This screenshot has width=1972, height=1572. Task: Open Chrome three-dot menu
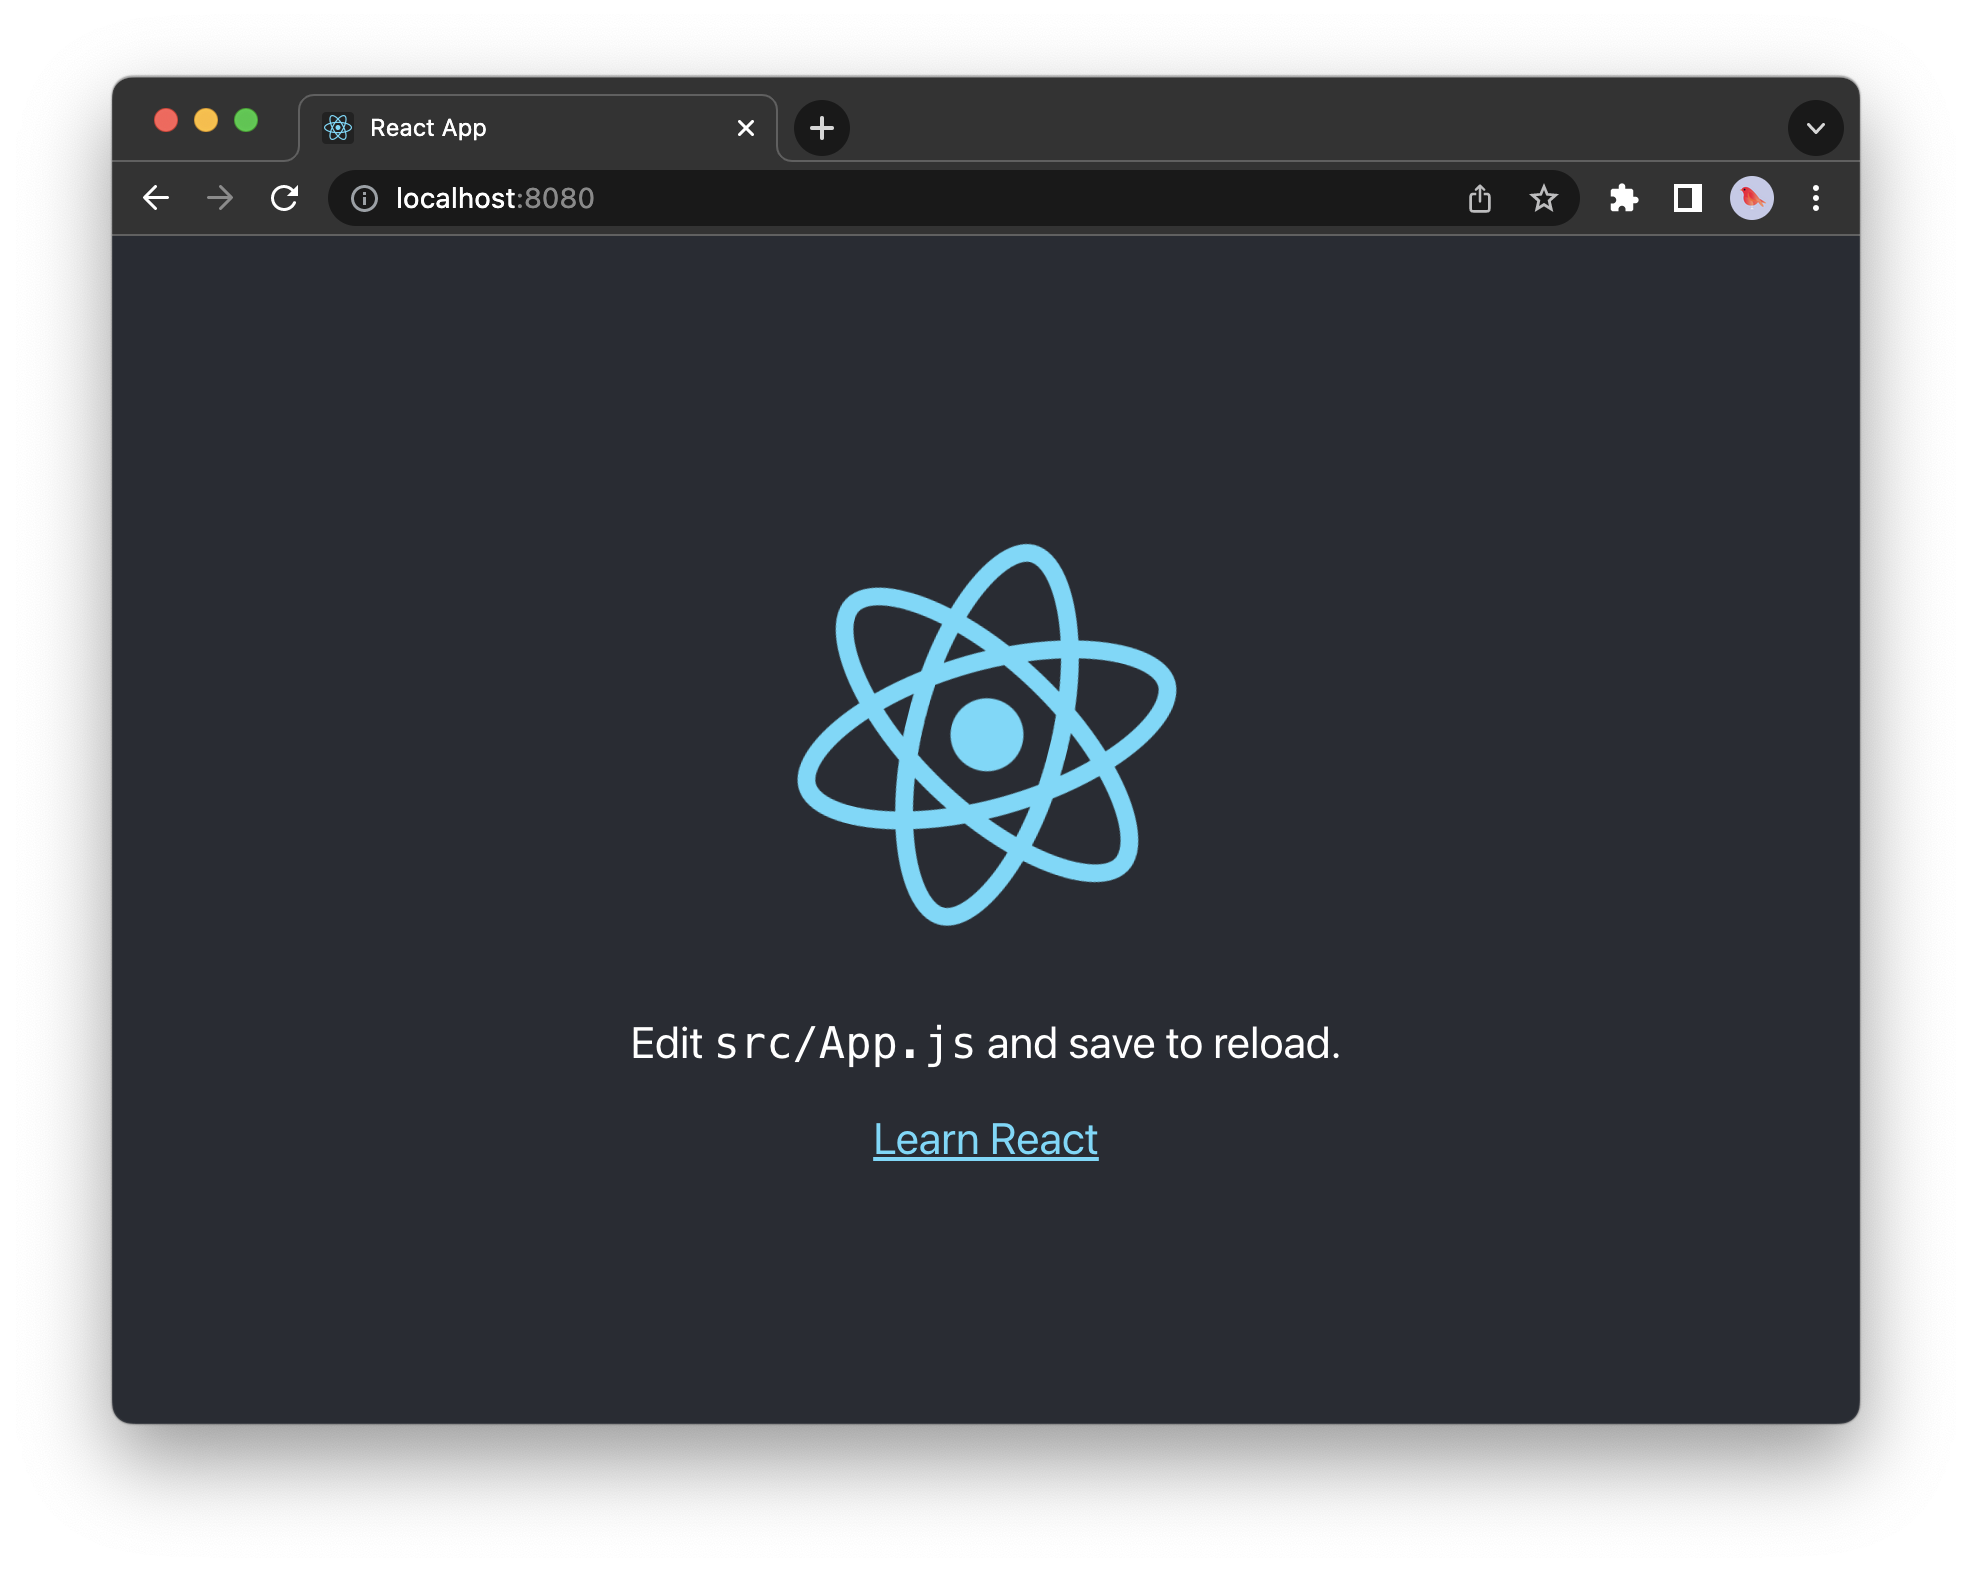[1816, 198]
